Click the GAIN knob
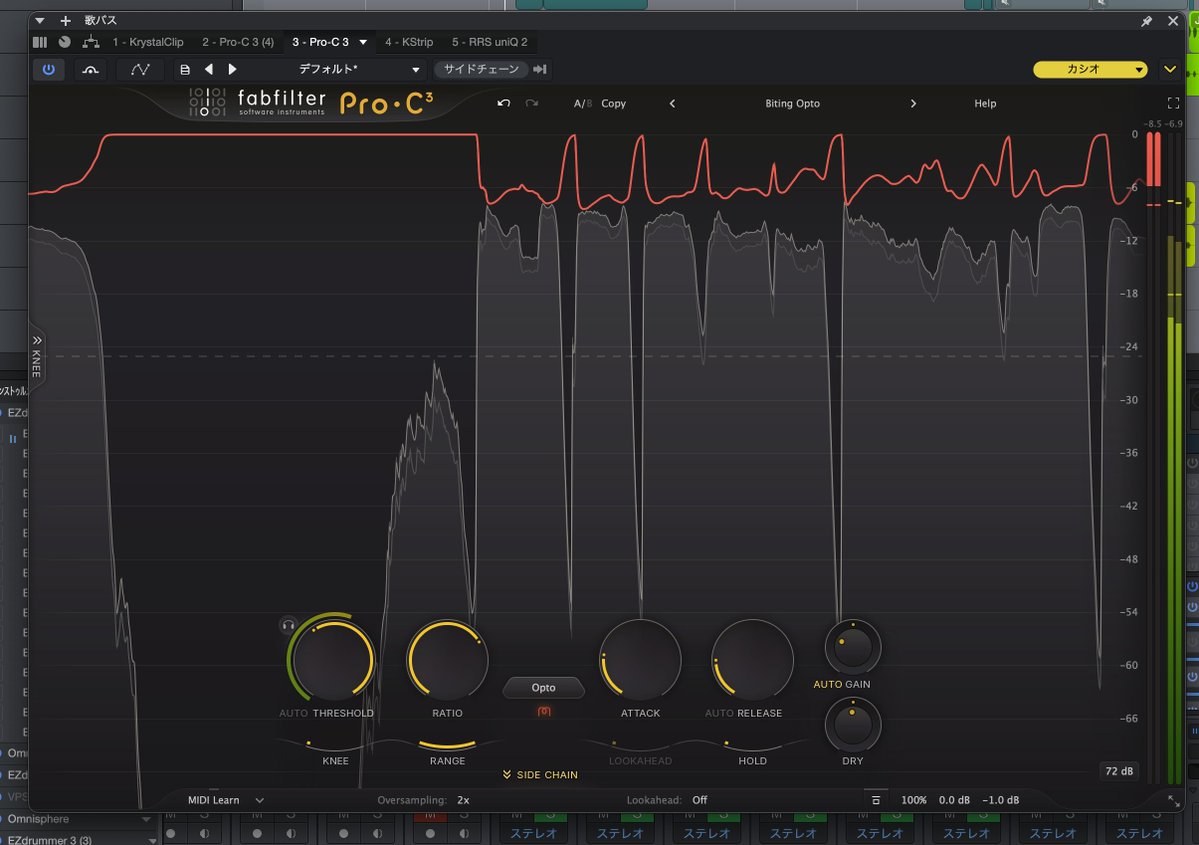 point(853,647)
